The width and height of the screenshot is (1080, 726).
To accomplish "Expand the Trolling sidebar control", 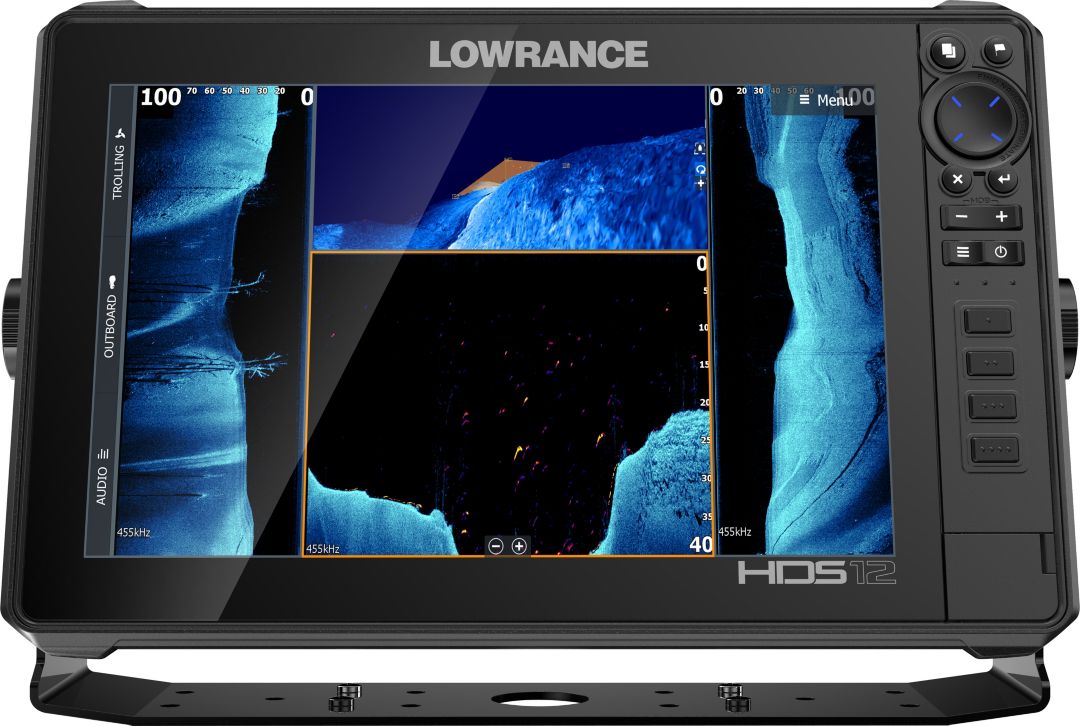I will point(119,164).
